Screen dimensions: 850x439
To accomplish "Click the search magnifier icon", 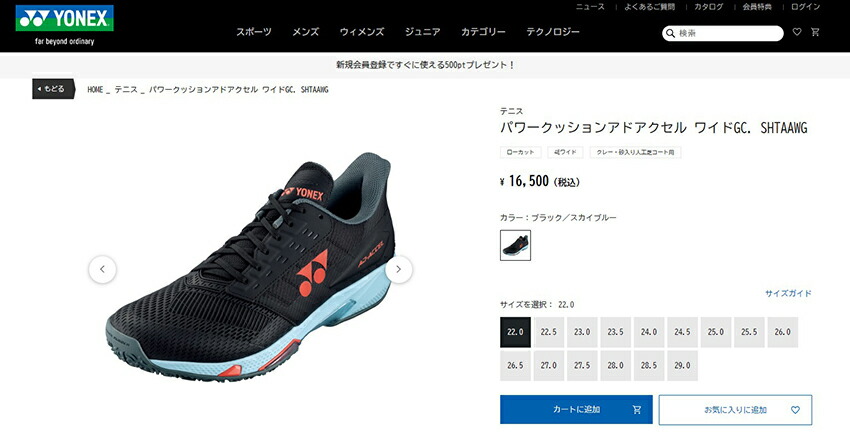I will point(671,34).
